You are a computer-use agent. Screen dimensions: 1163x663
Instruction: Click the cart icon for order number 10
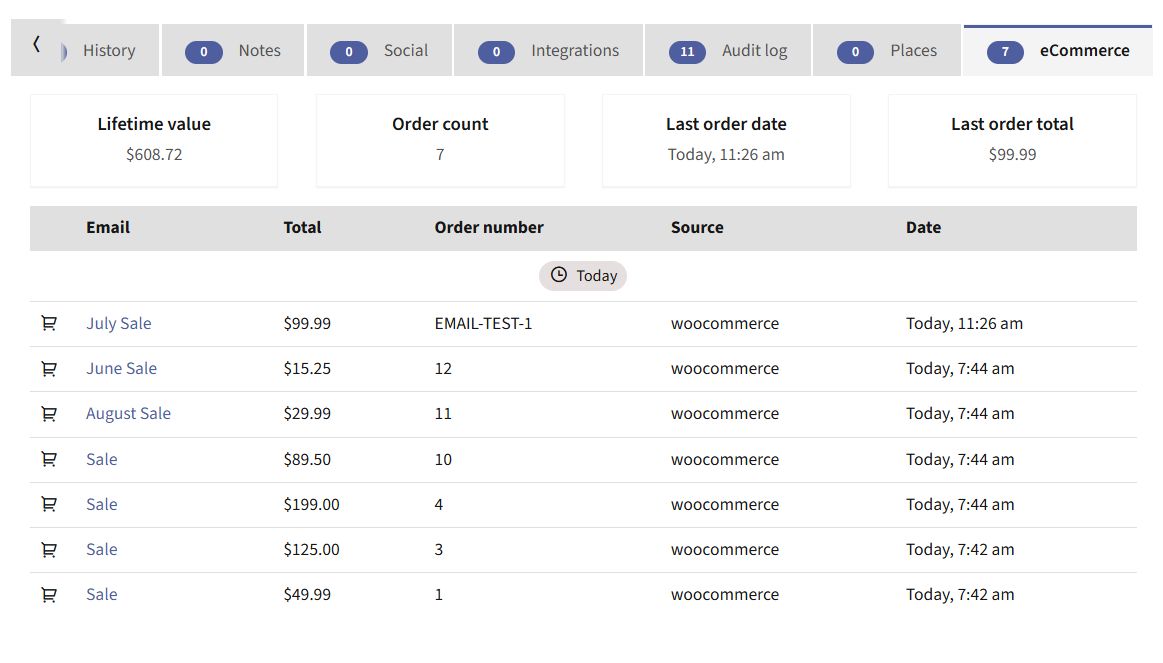tap(49, 459)
